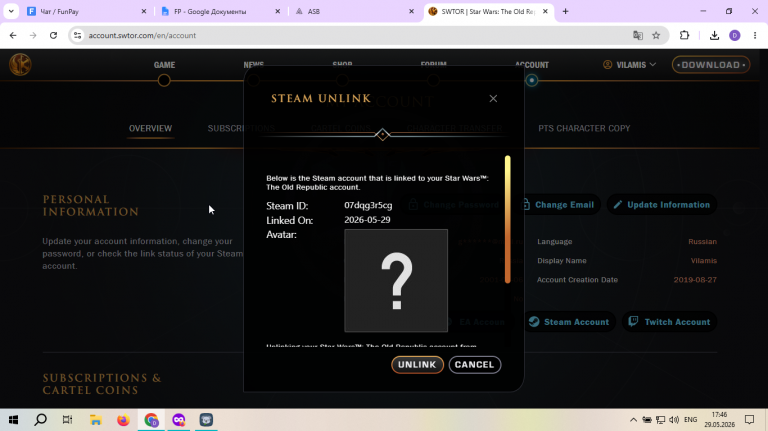This screenshot has height=431, width=768.
Task: Select the PTS CHARACTER COPY tab
Action: (584, 128)
